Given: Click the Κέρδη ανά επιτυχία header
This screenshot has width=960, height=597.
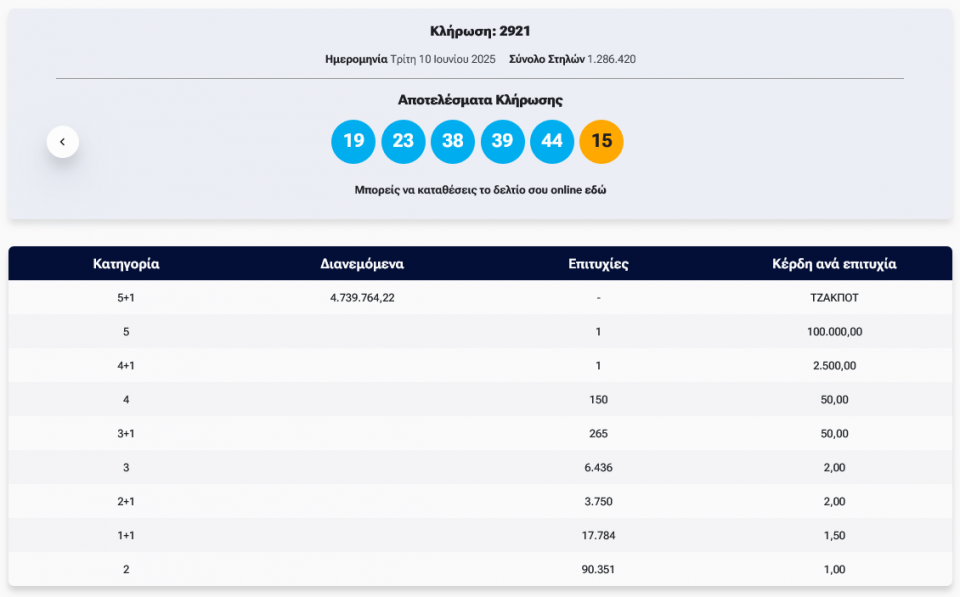Looking at the screenshot, I should point(834,264).
